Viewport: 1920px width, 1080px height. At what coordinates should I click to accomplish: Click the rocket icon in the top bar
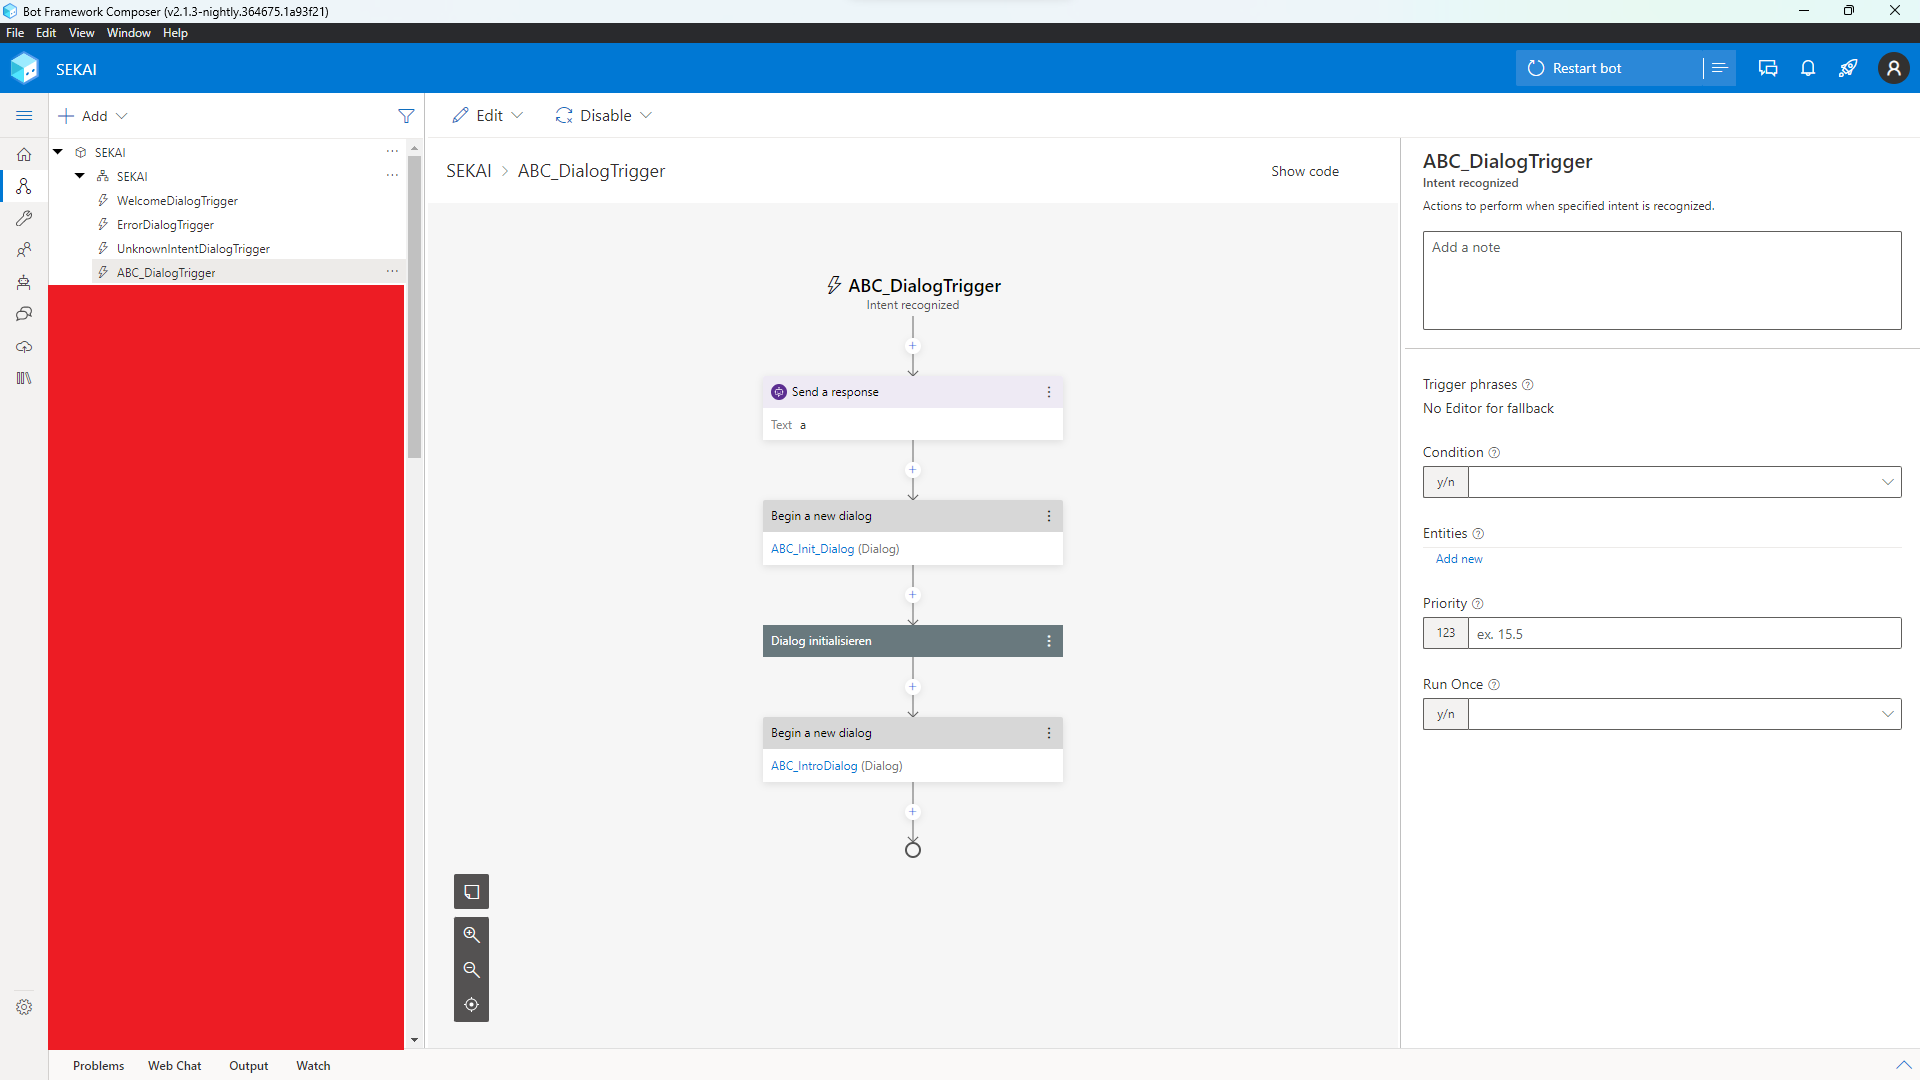1848,68
